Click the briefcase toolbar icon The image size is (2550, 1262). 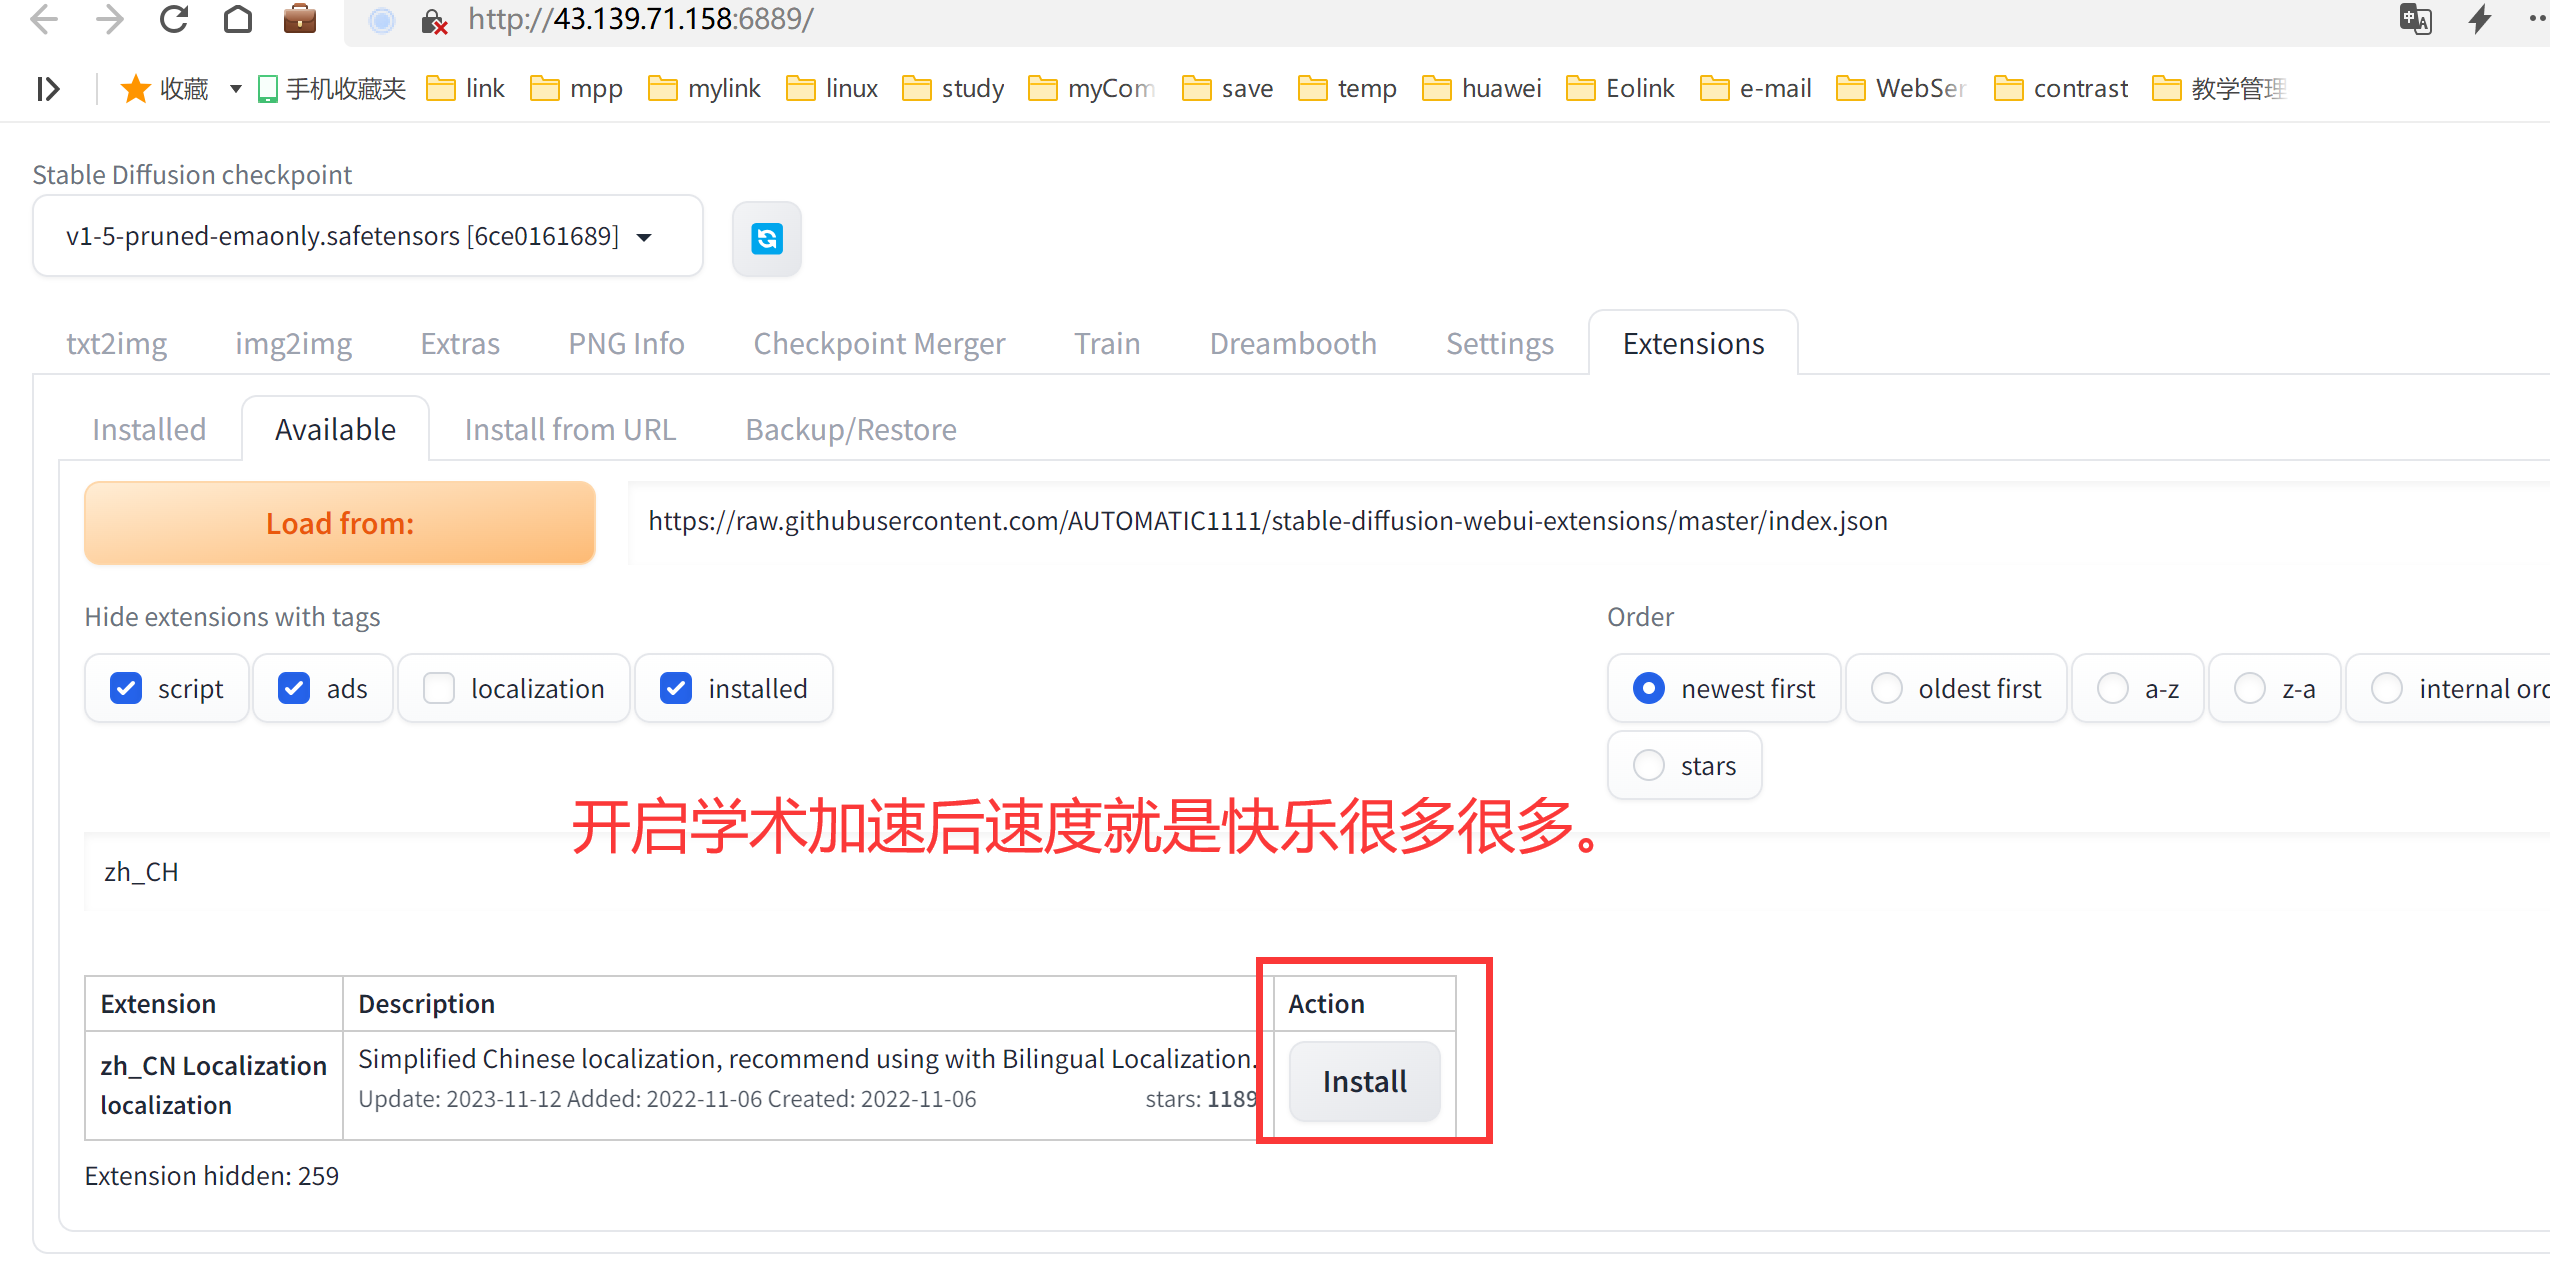coord(299,19)
